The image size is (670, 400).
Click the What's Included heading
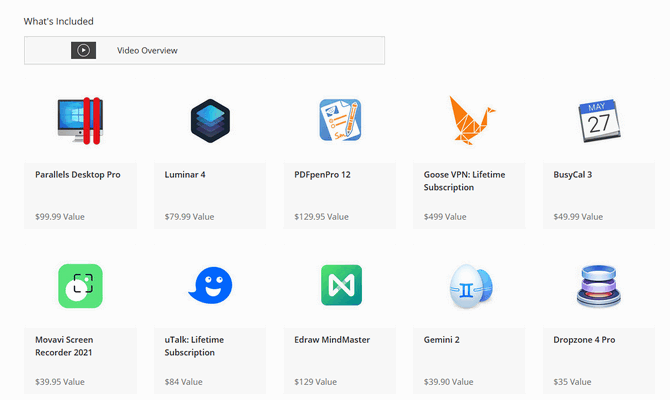coord(59,21)
